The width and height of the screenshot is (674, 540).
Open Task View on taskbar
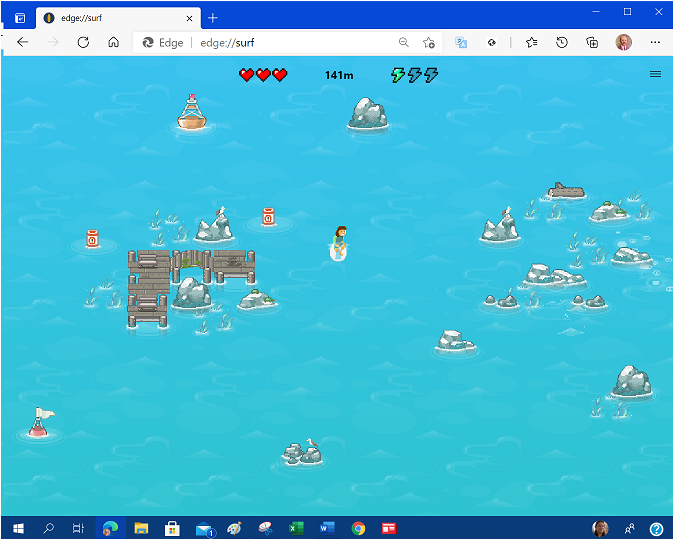pos(78,528)
